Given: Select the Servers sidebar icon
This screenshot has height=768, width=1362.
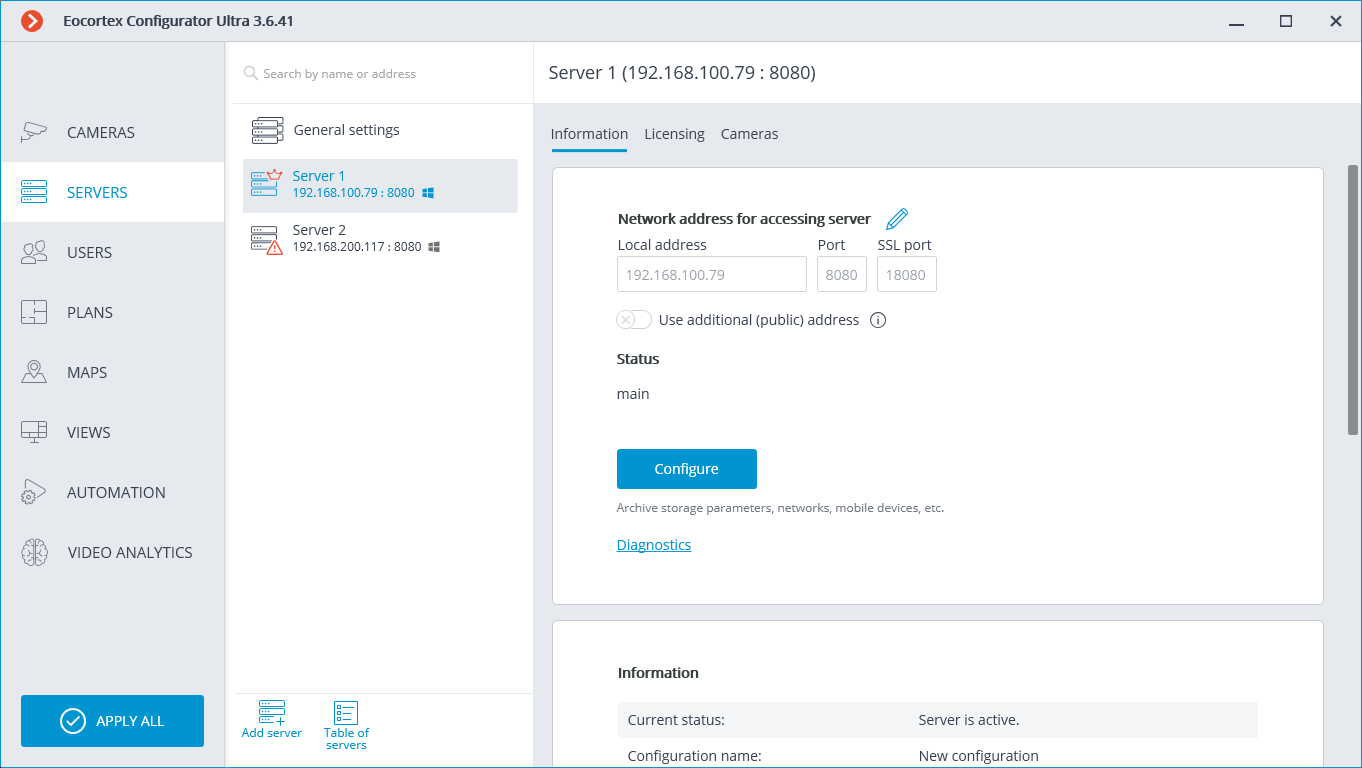Looking at the screenshot, I should [x=34, y=192].
